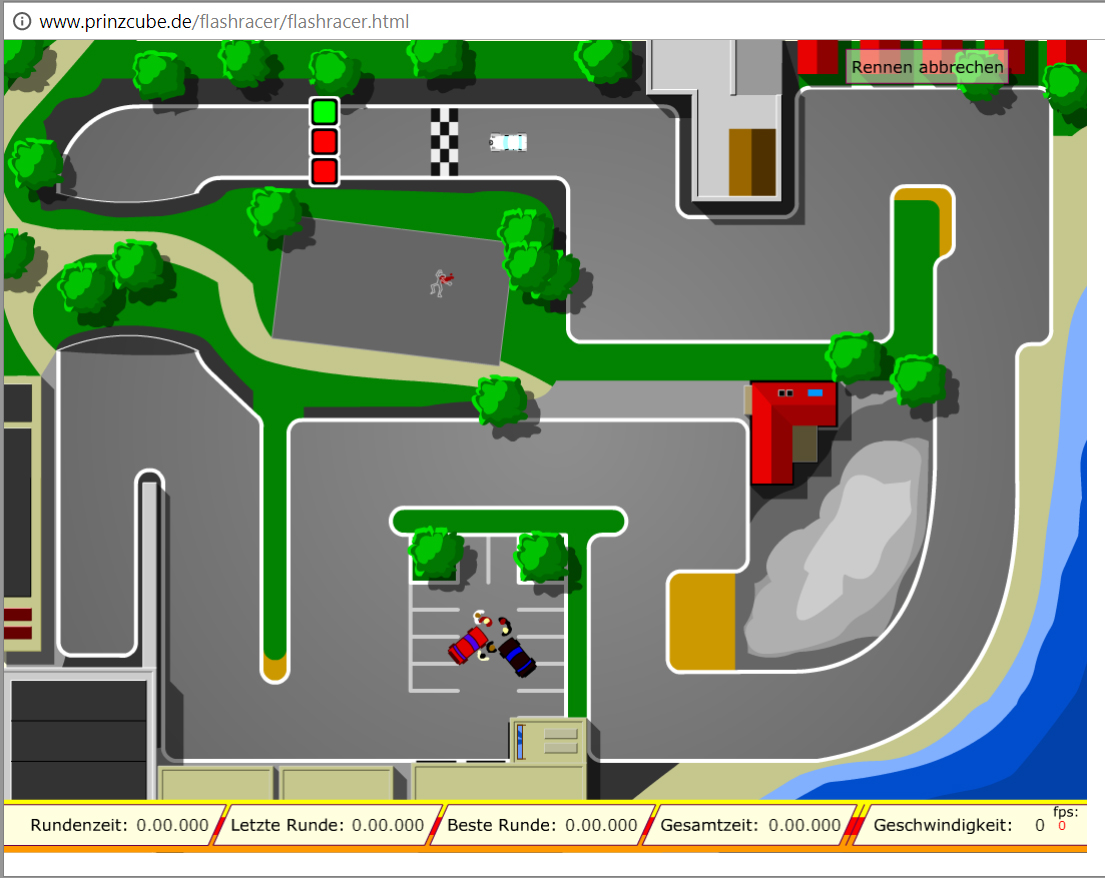The image size is (1105, 878).
Task: Click the Rennen abbrechen button
Action: (x=927, y=67)
